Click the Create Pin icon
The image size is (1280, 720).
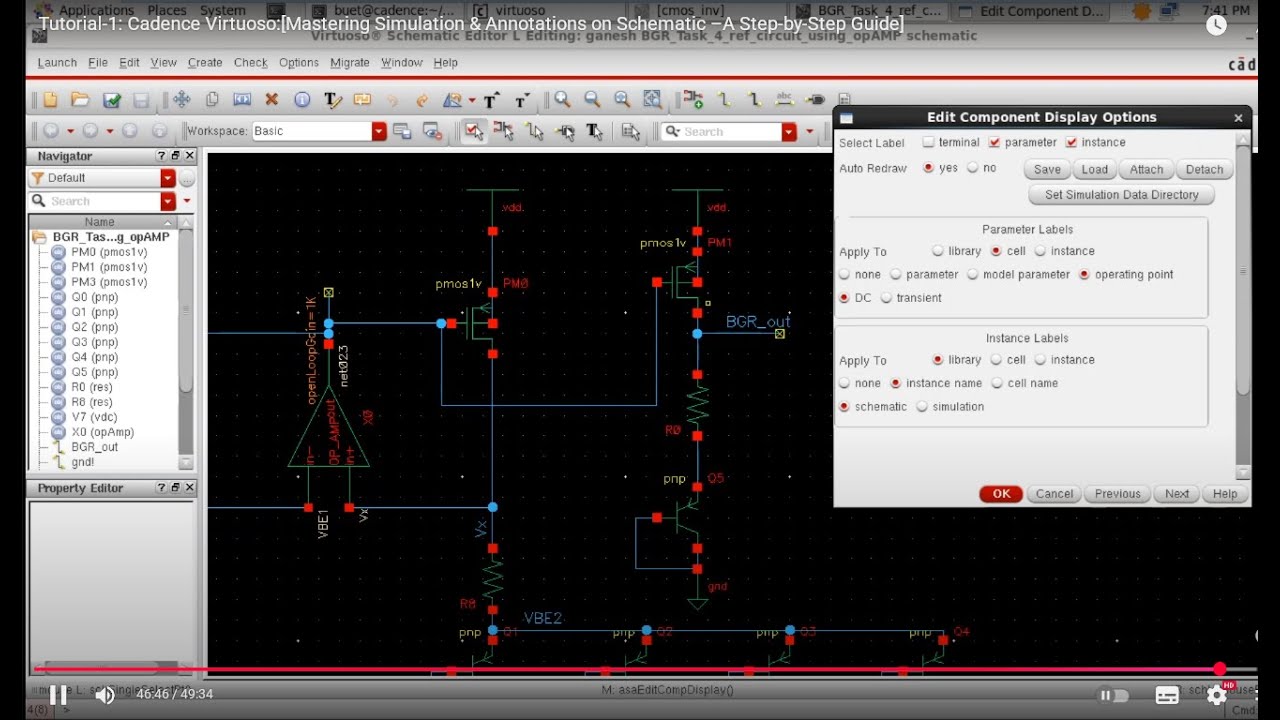coord(815,99)
